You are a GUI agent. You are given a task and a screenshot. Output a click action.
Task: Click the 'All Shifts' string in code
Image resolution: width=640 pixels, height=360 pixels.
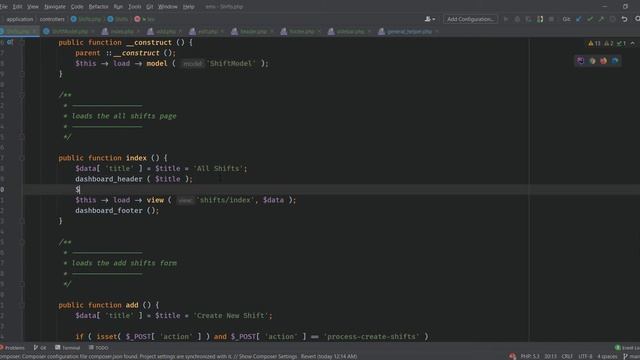[x=218, y=168]
